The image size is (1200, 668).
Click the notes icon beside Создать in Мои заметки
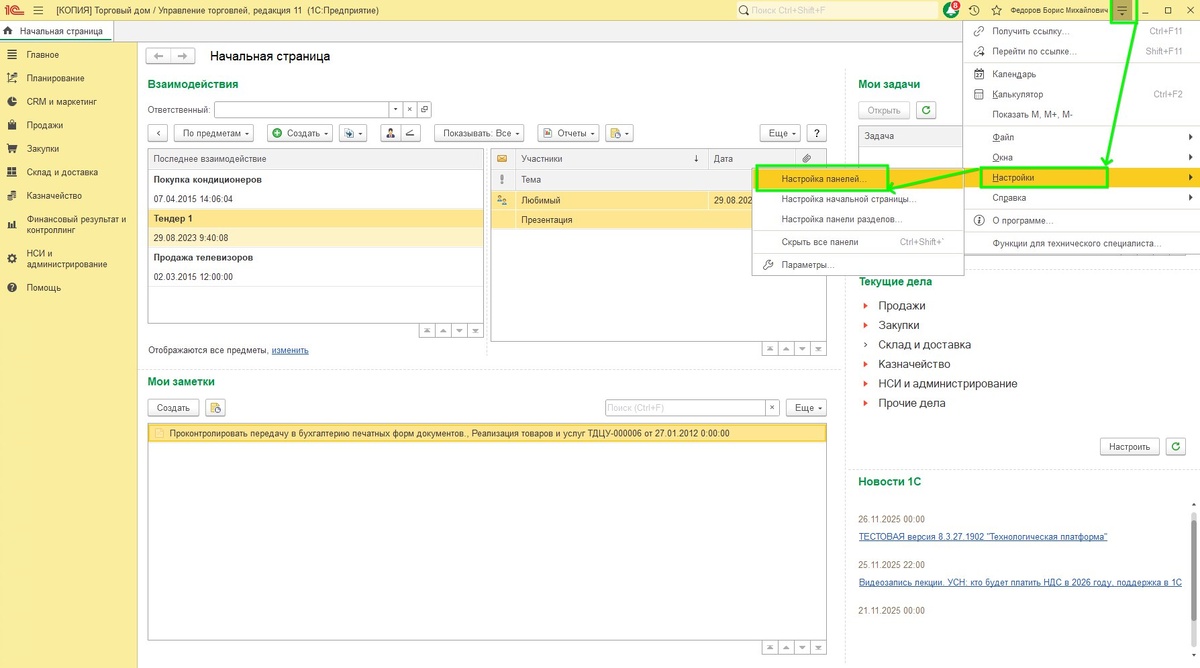point(215,408)
